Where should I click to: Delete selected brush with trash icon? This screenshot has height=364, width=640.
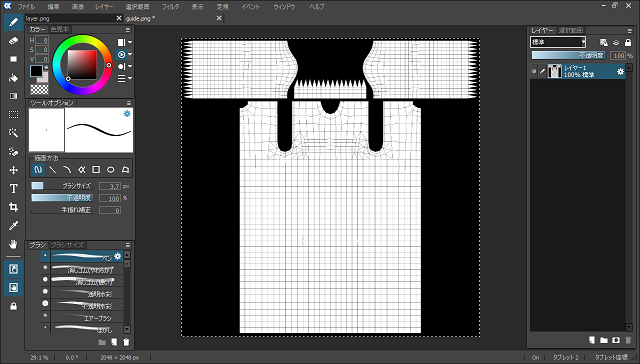tap(126, 342)
